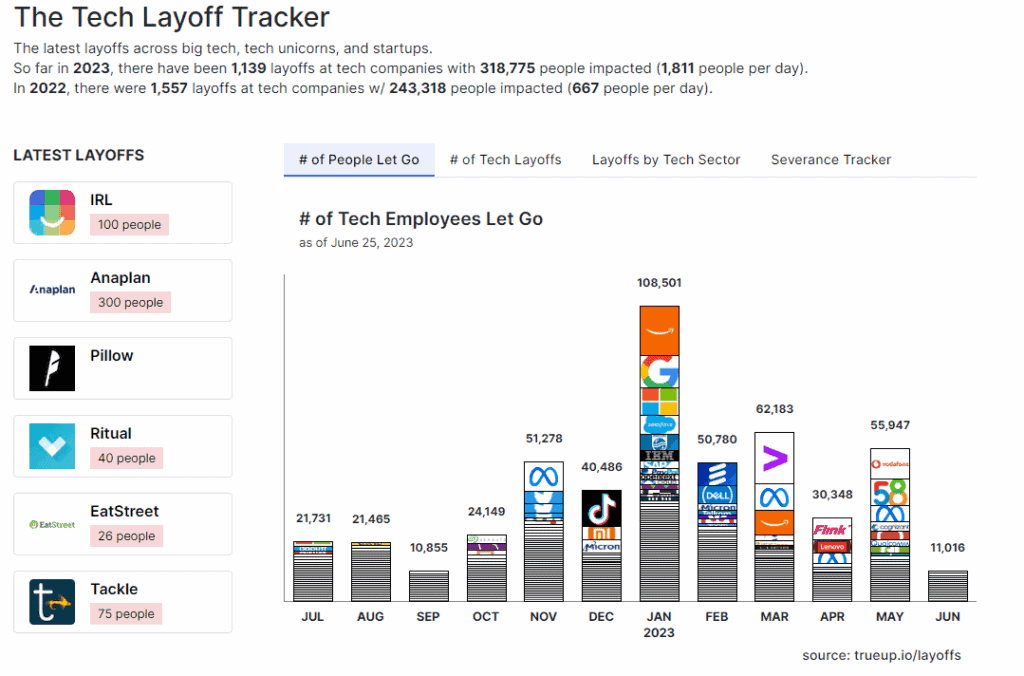Click the Pillow black feather logo

coord(52,368)
